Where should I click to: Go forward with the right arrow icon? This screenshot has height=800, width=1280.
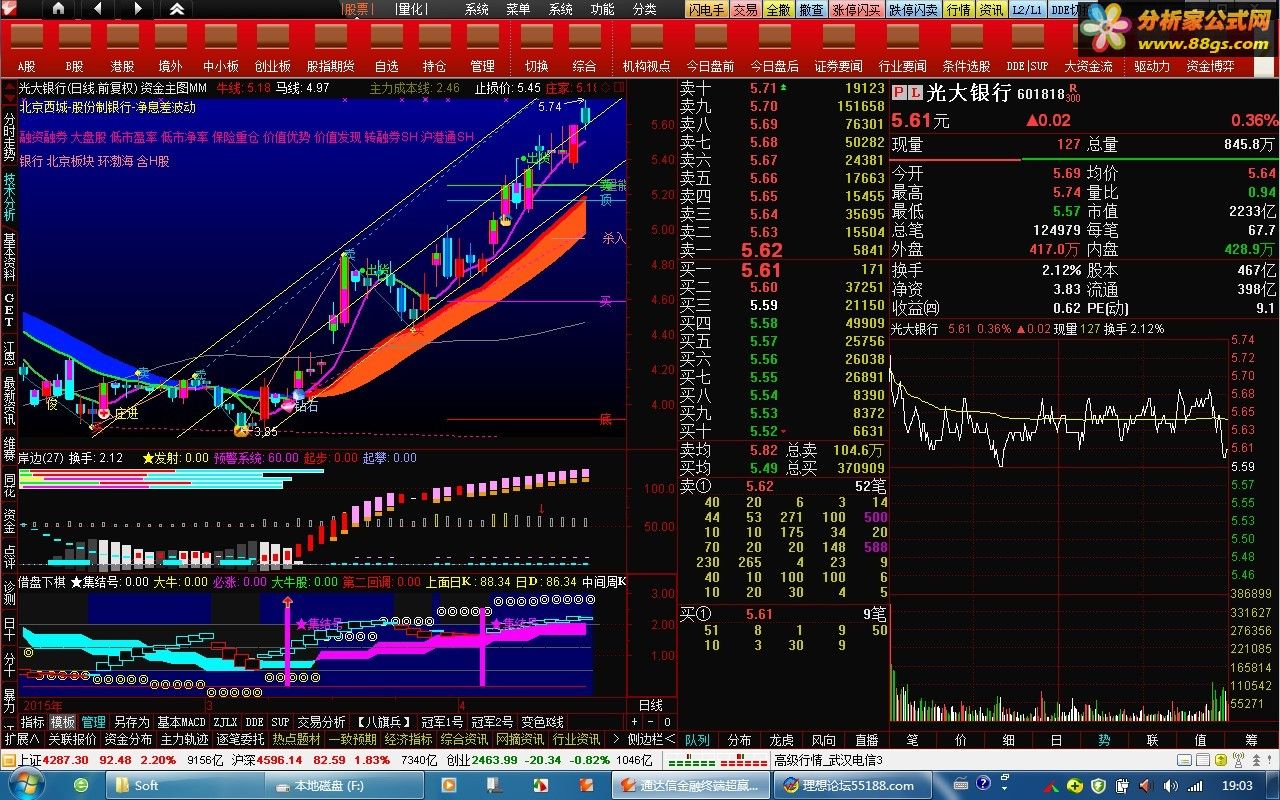[138, 9]
